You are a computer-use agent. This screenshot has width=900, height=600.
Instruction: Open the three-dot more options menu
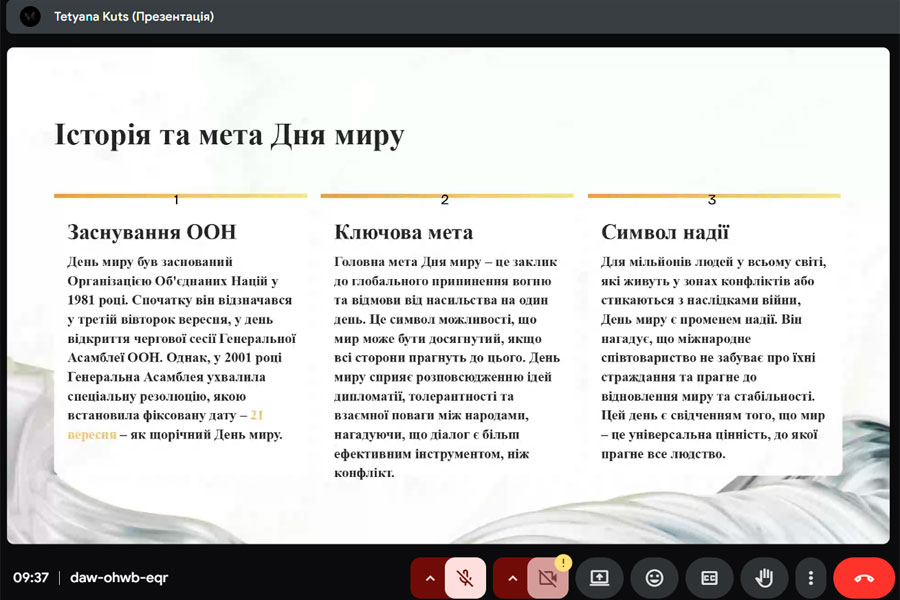811,578
